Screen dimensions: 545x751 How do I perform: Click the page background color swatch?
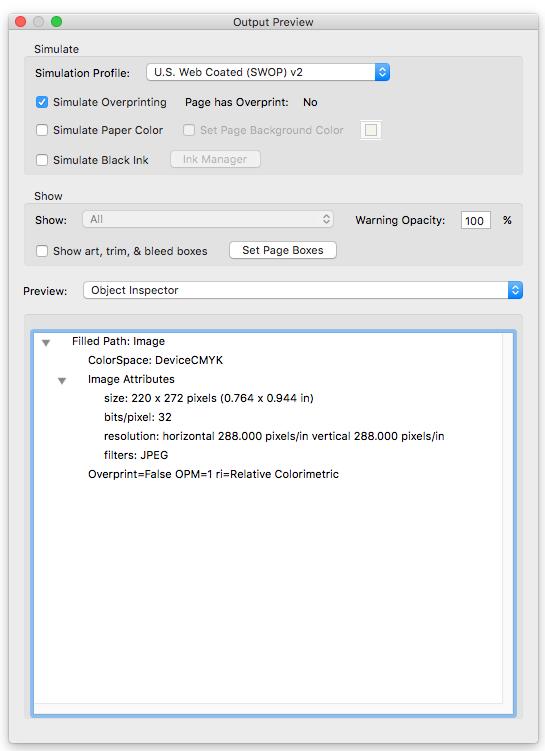tap(371, 130)
